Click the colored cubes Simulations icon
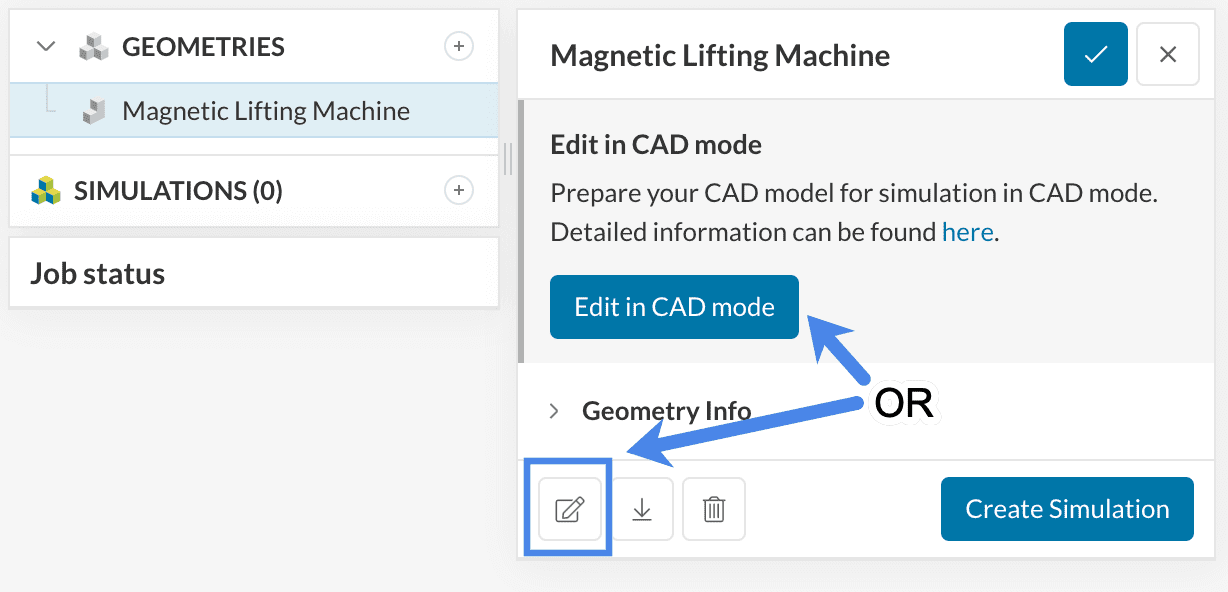 tap(45, 190)
